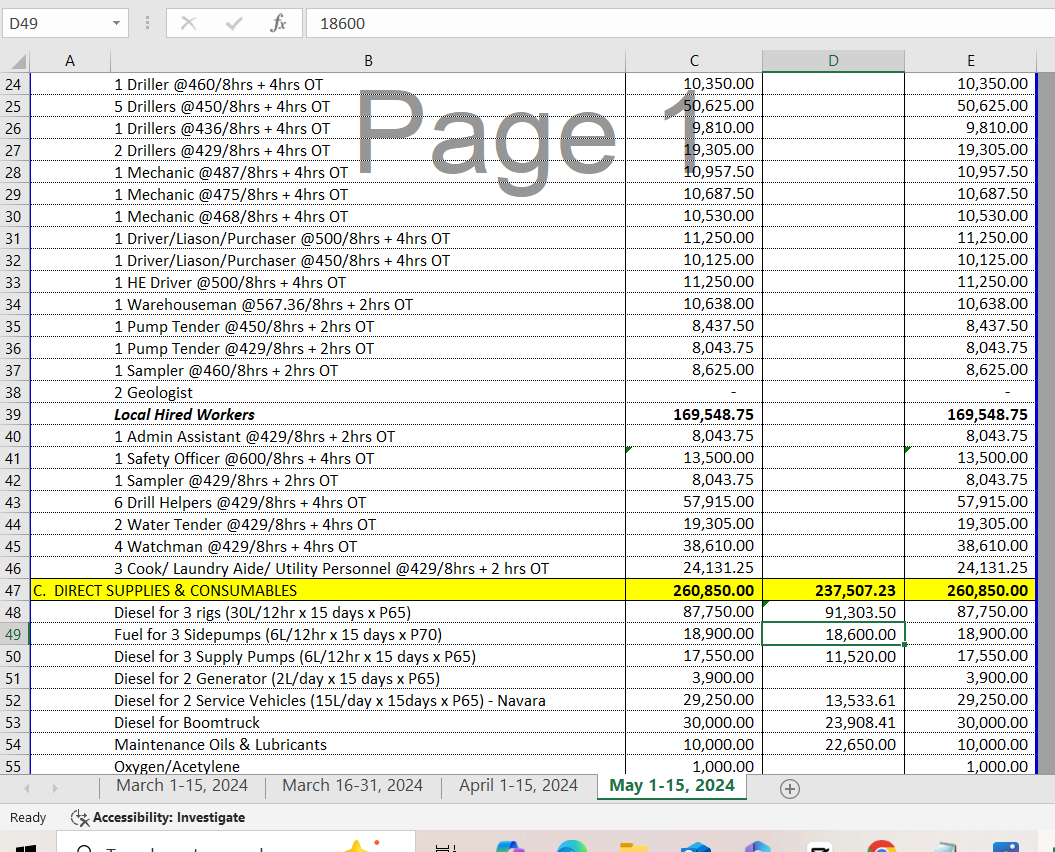Click the 'Diesel for Boomtruck' cell

(368, 723)
